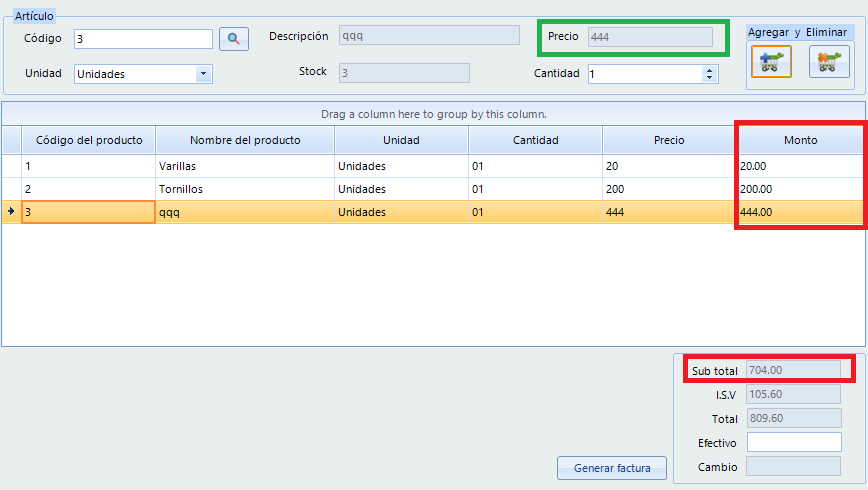
Task: Remove item with the delete-cart icon
Action: click(x=829, y=61)
